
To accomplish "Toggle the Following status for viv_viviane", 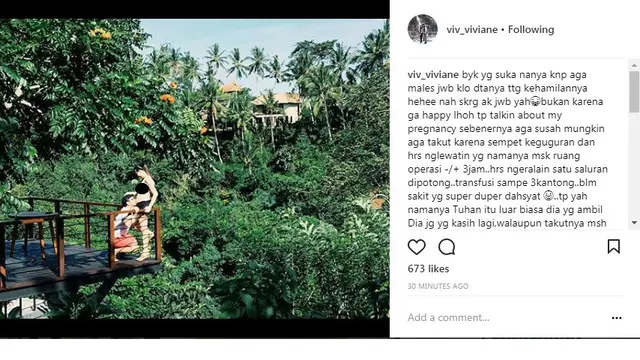I will [531, 29].
